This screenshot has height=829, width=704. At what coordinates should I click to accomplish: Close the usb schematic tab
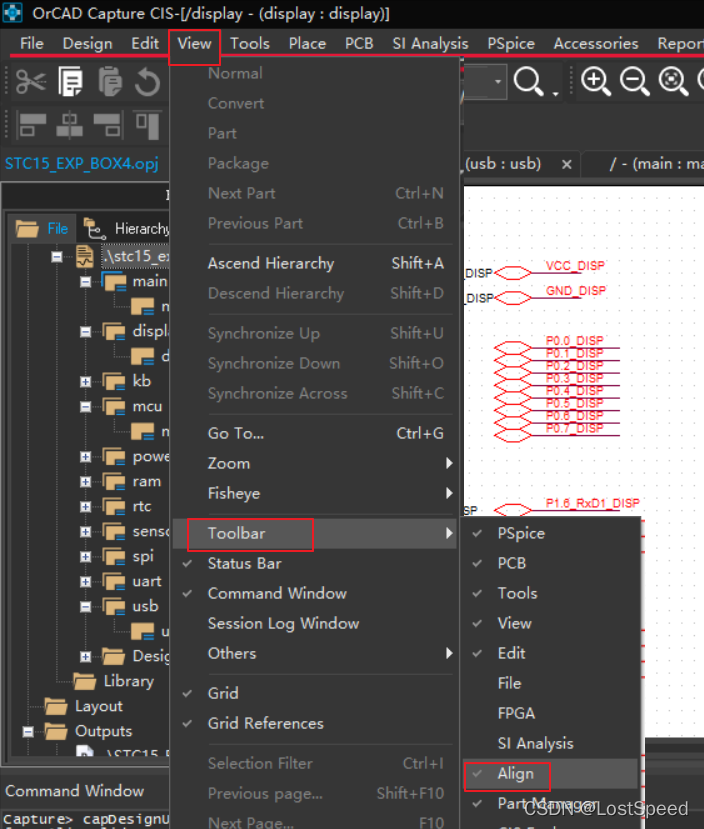click(566, 164)
